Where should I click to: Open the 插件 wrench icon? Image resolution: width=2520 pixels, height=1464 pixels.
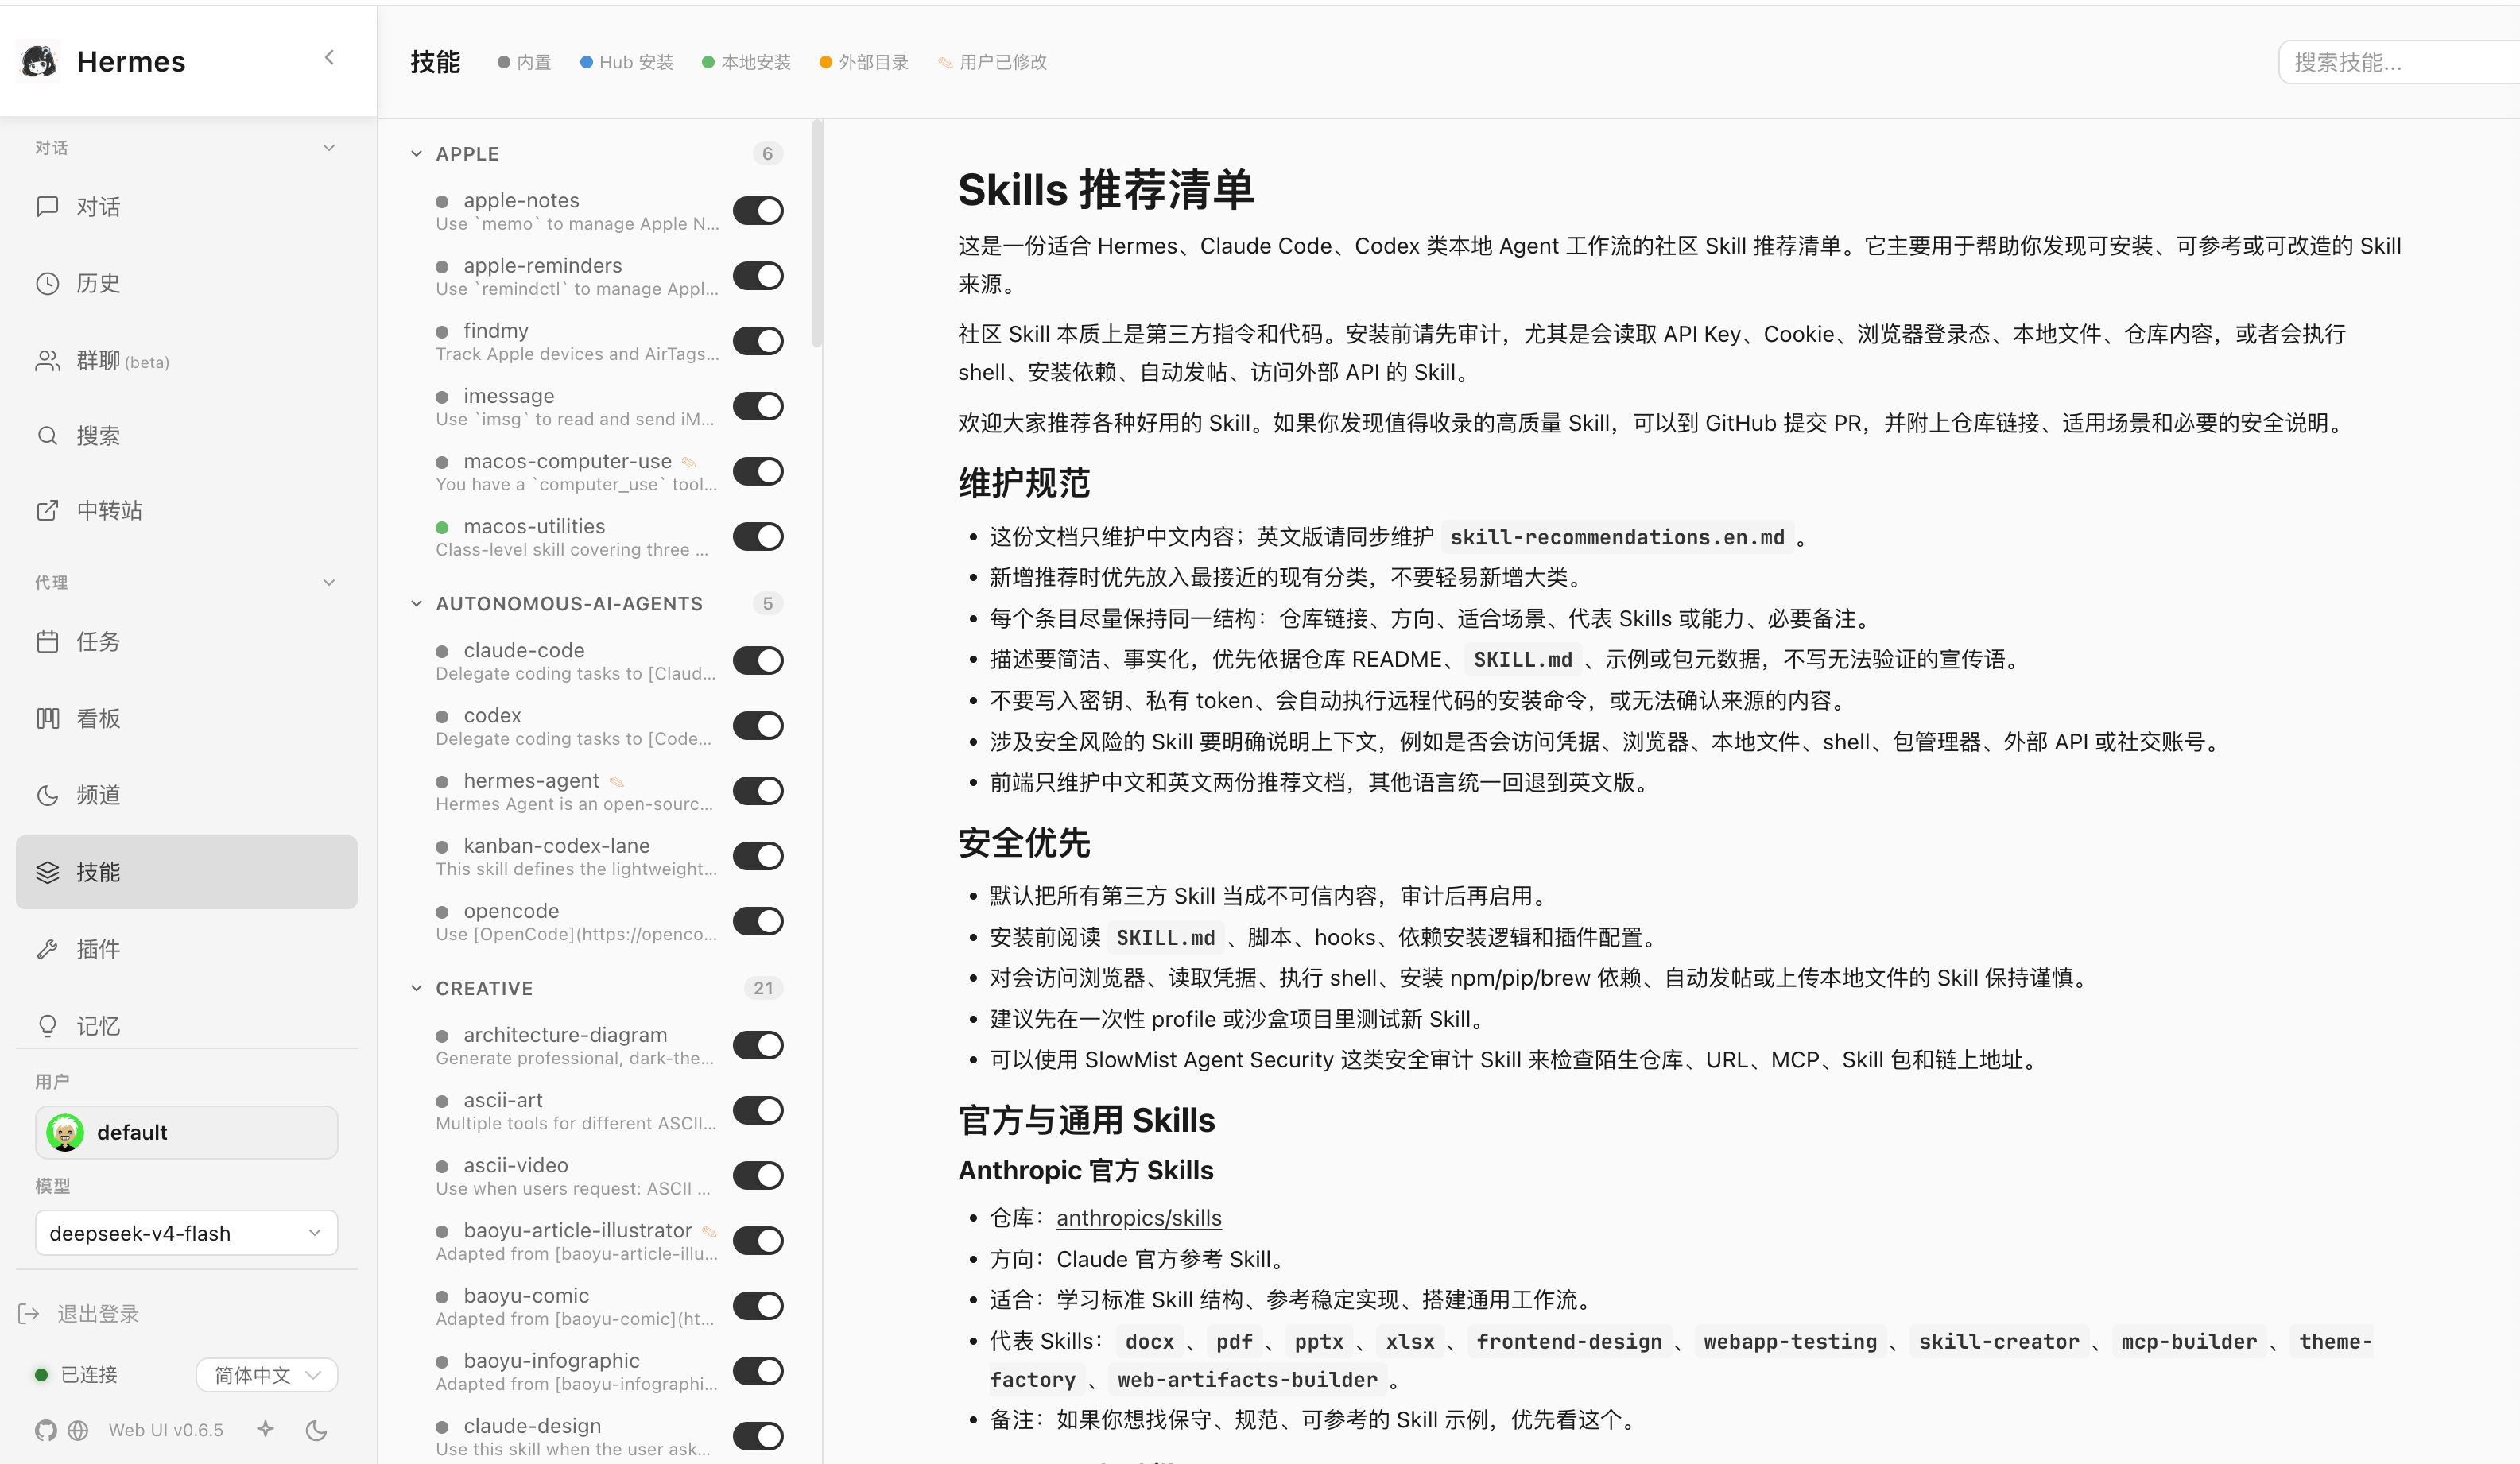tap(47, 949)
